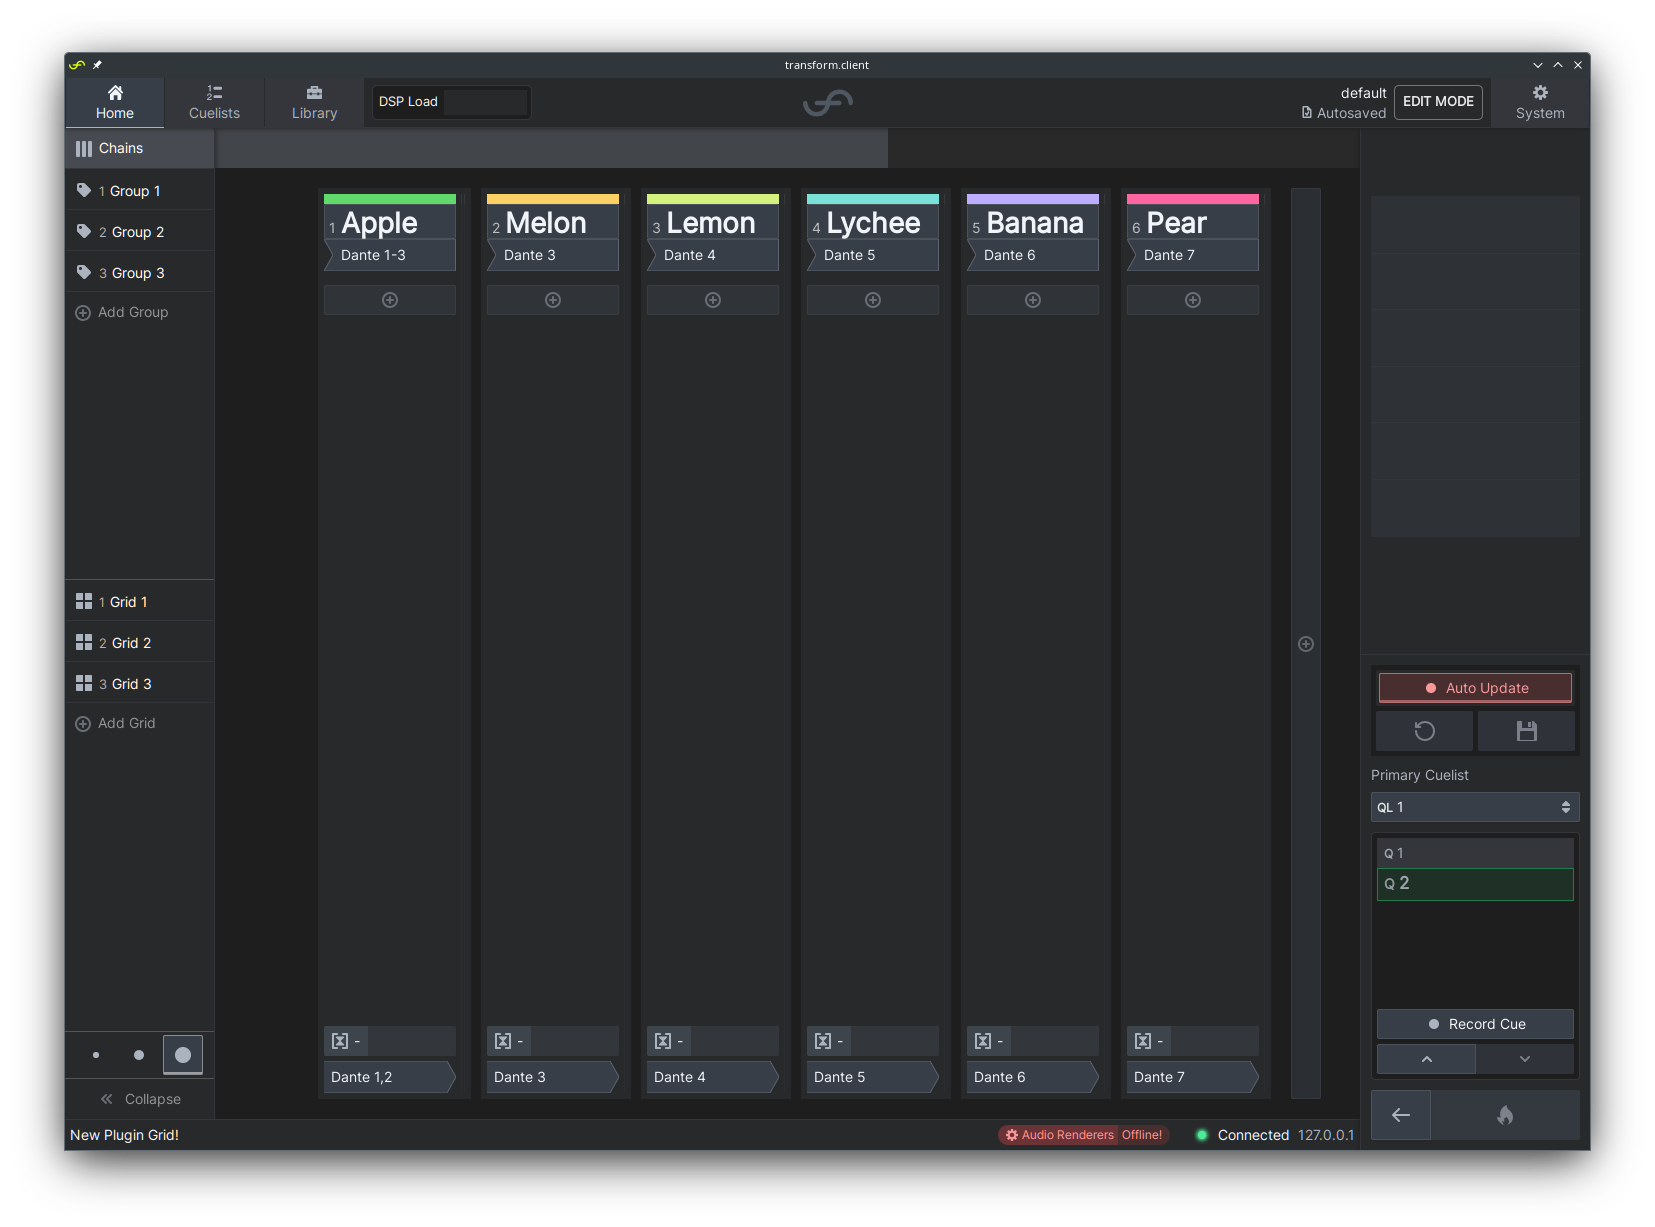Screen dimensions: 1655x1227
Task: Click the save floppy disk icon
Action: [x=1526, y=731]
